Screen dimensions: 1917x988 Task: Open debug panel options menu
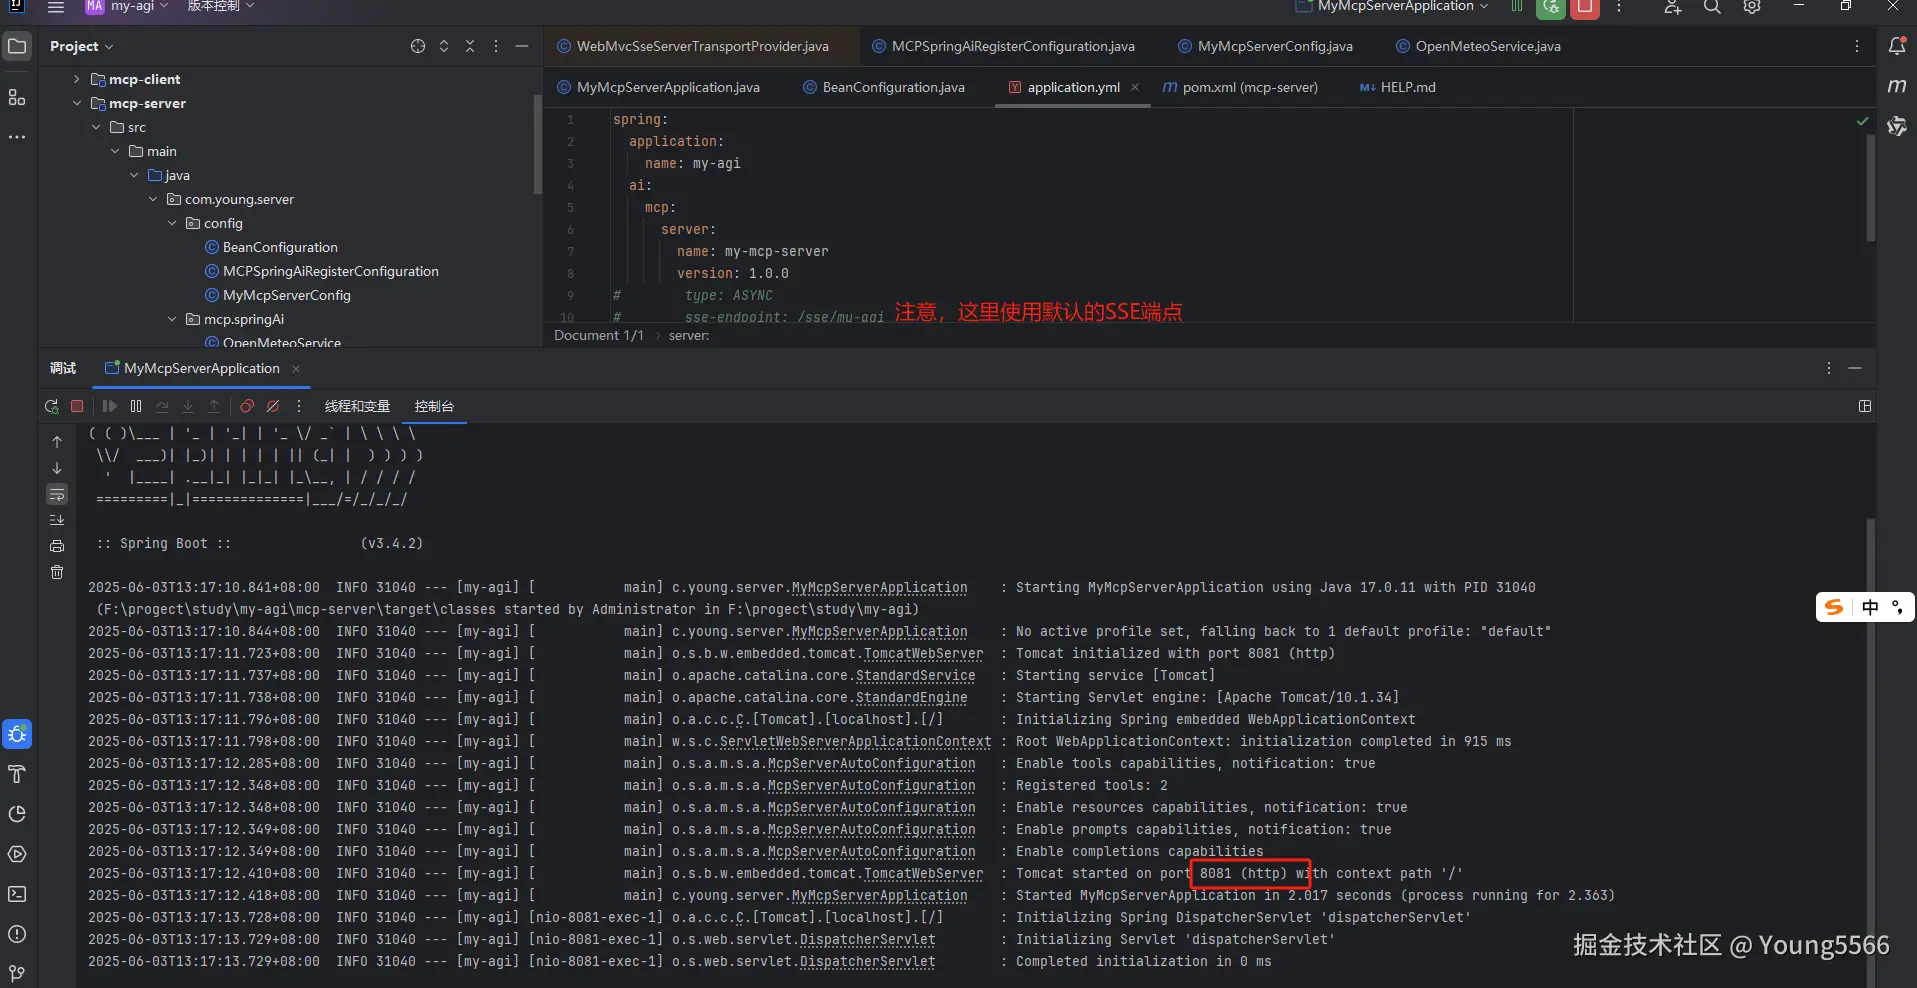pos(1829,368)
